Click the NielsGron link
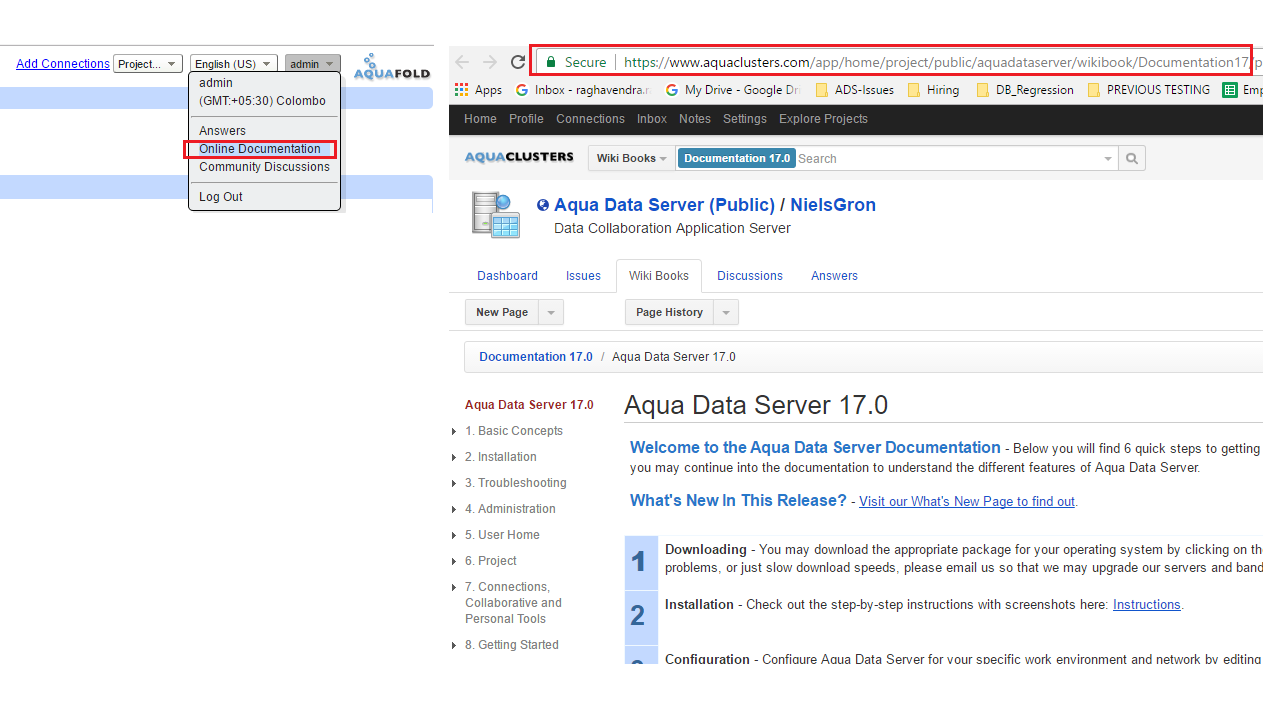This screenshot has width=1267, height=706. tap(833, 205)
